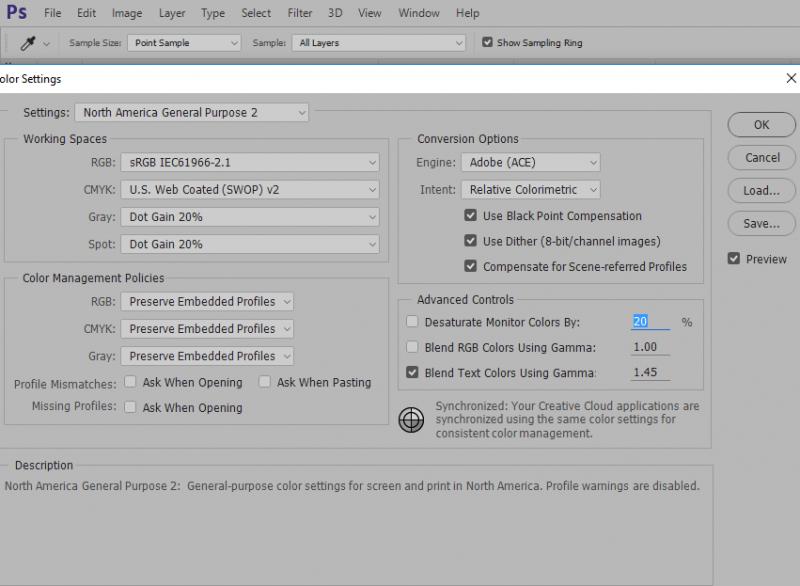
Task: Toggle Use Dither (8-bit/channel images)
Action: click(x=470, y=241)
